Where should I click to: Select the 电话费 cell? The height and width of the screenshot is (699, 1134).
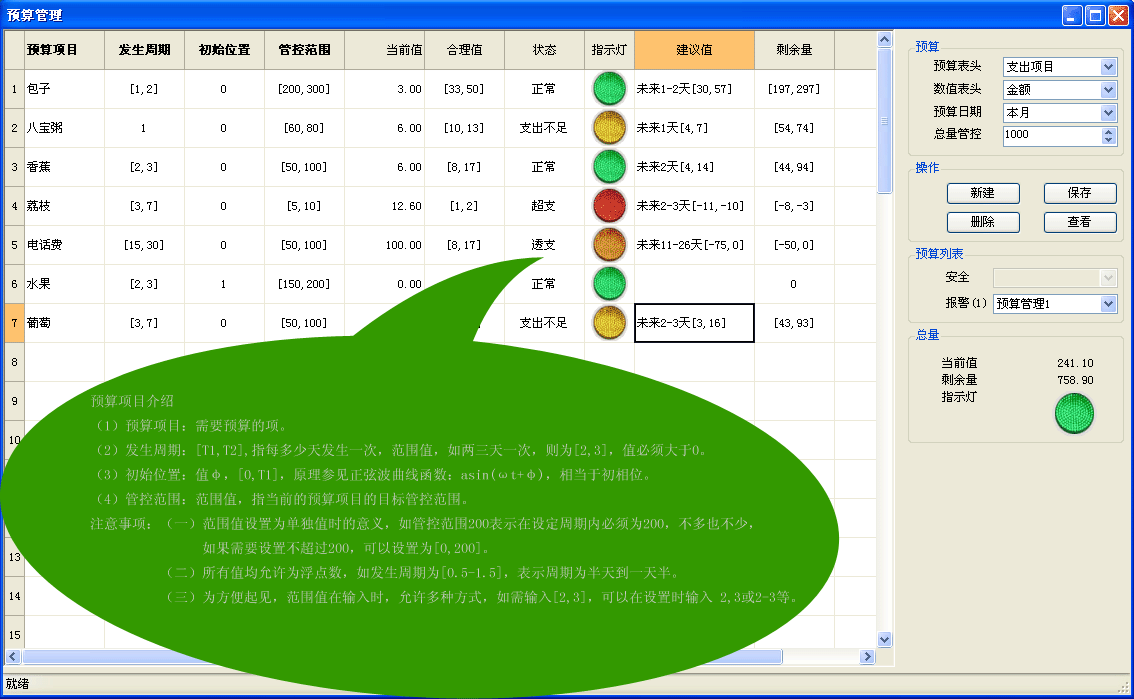(64, 245)
